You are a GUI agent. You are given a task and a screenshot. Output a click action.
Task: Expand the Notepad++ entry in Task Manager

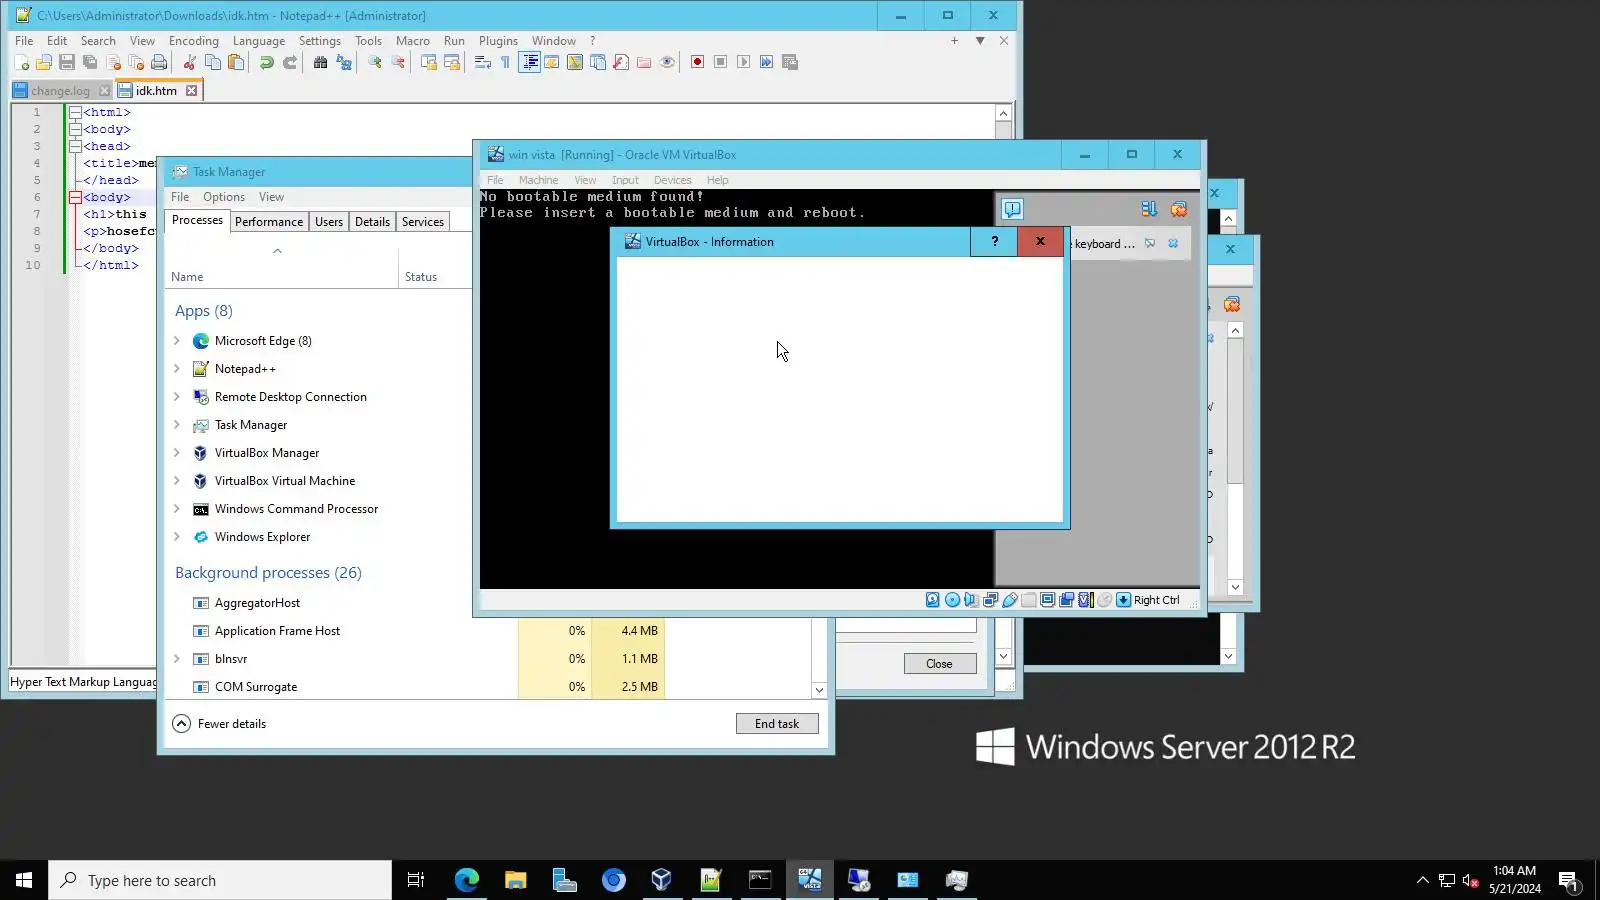pos(177,369)
